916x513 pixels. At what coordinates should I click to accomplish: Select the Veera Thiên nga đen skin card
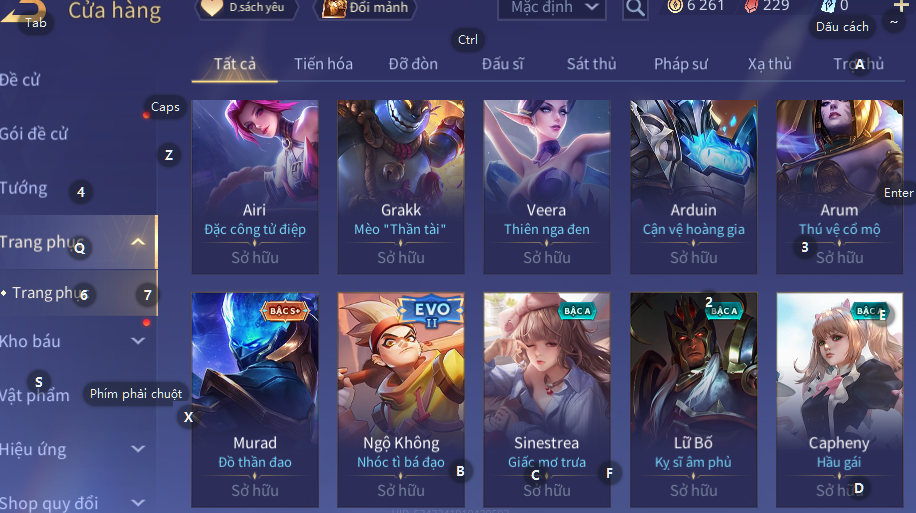pos(547,186)
